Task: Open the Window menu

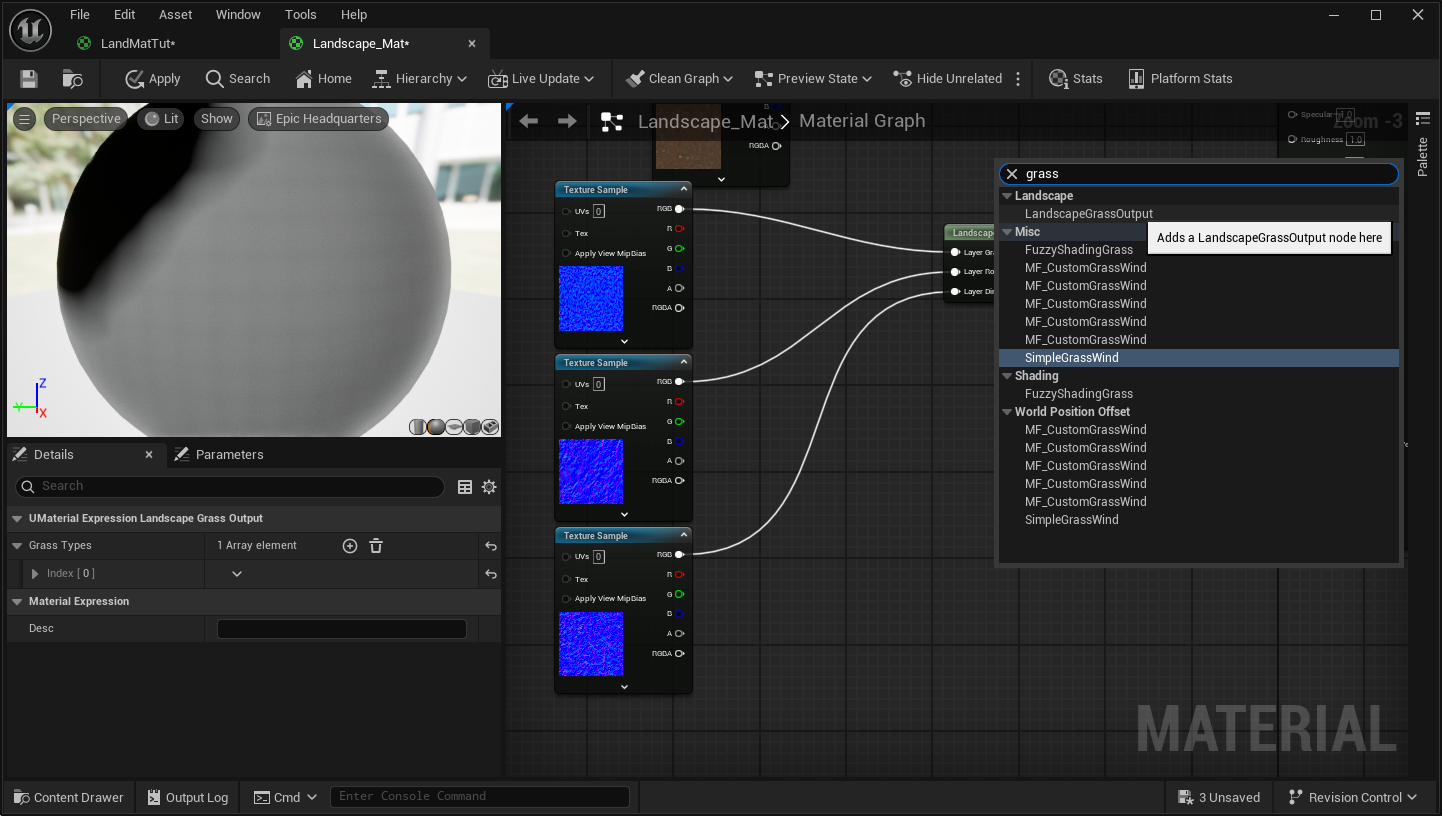Action: (x=238, y=15)
